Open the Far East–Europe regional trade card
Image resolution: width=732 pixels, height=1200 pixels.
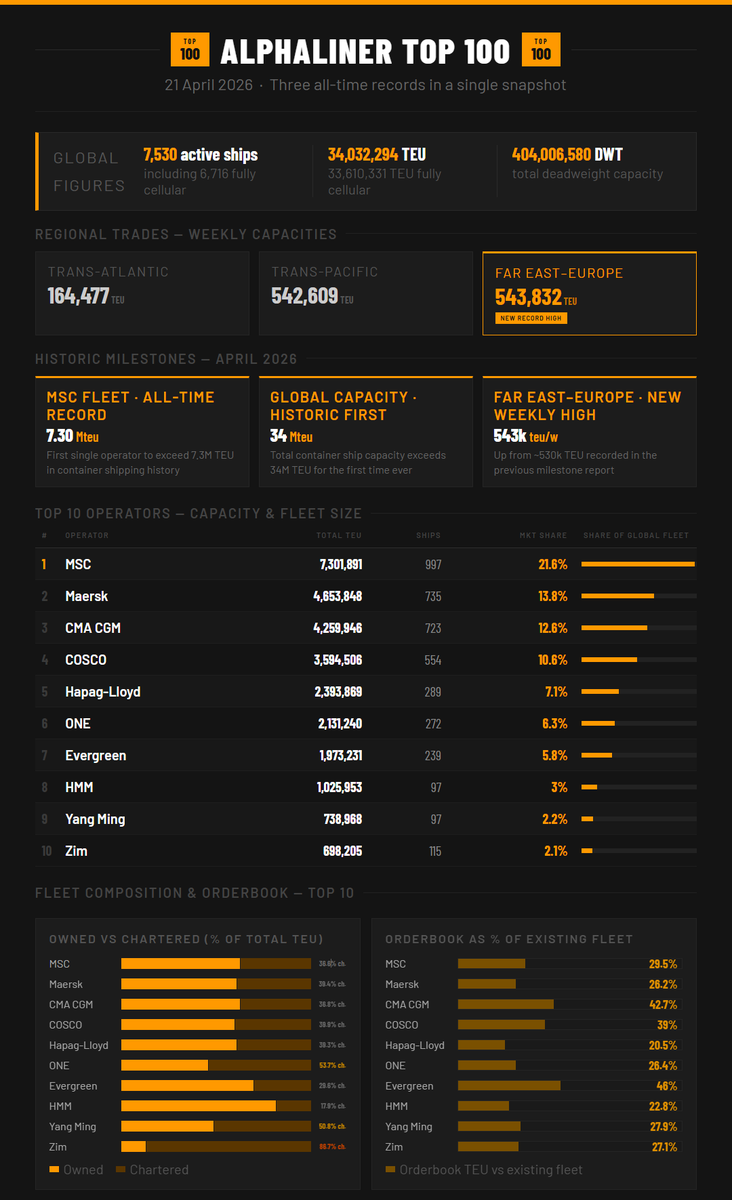[590, 293]
